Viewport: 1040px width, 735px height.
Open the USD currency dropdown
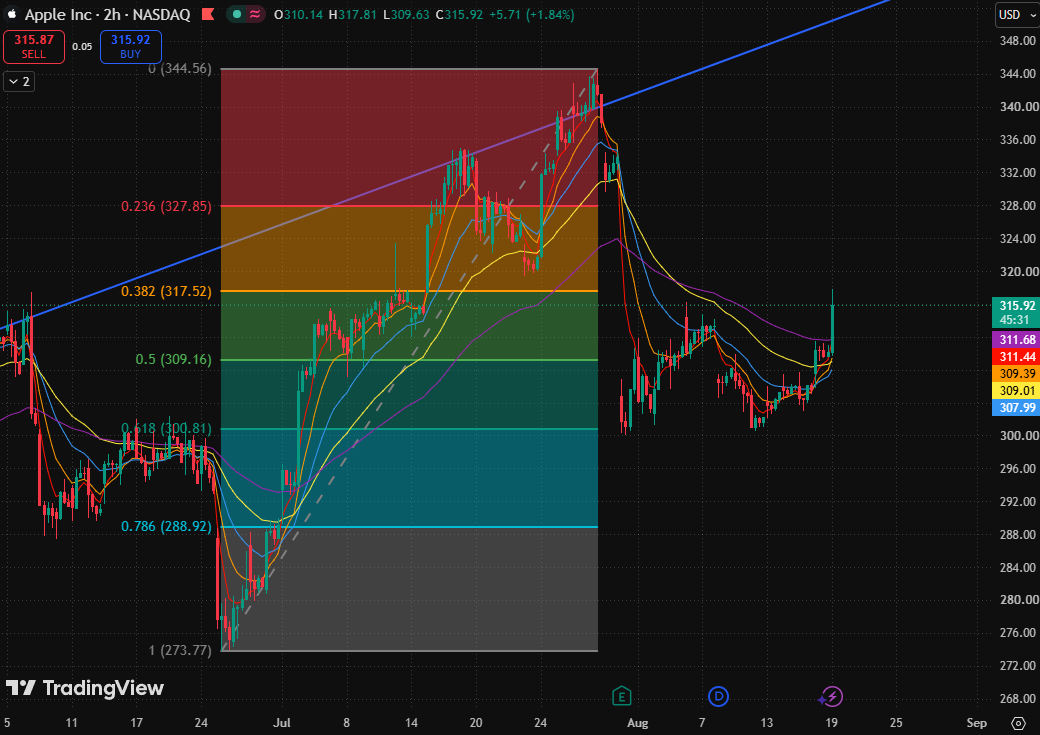[1017, 15]
